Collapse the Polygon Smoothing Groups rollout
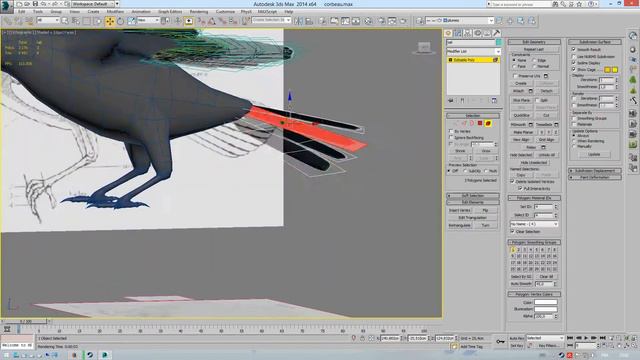The width and height of the screenshot is (640, 360). coord(534,242)
